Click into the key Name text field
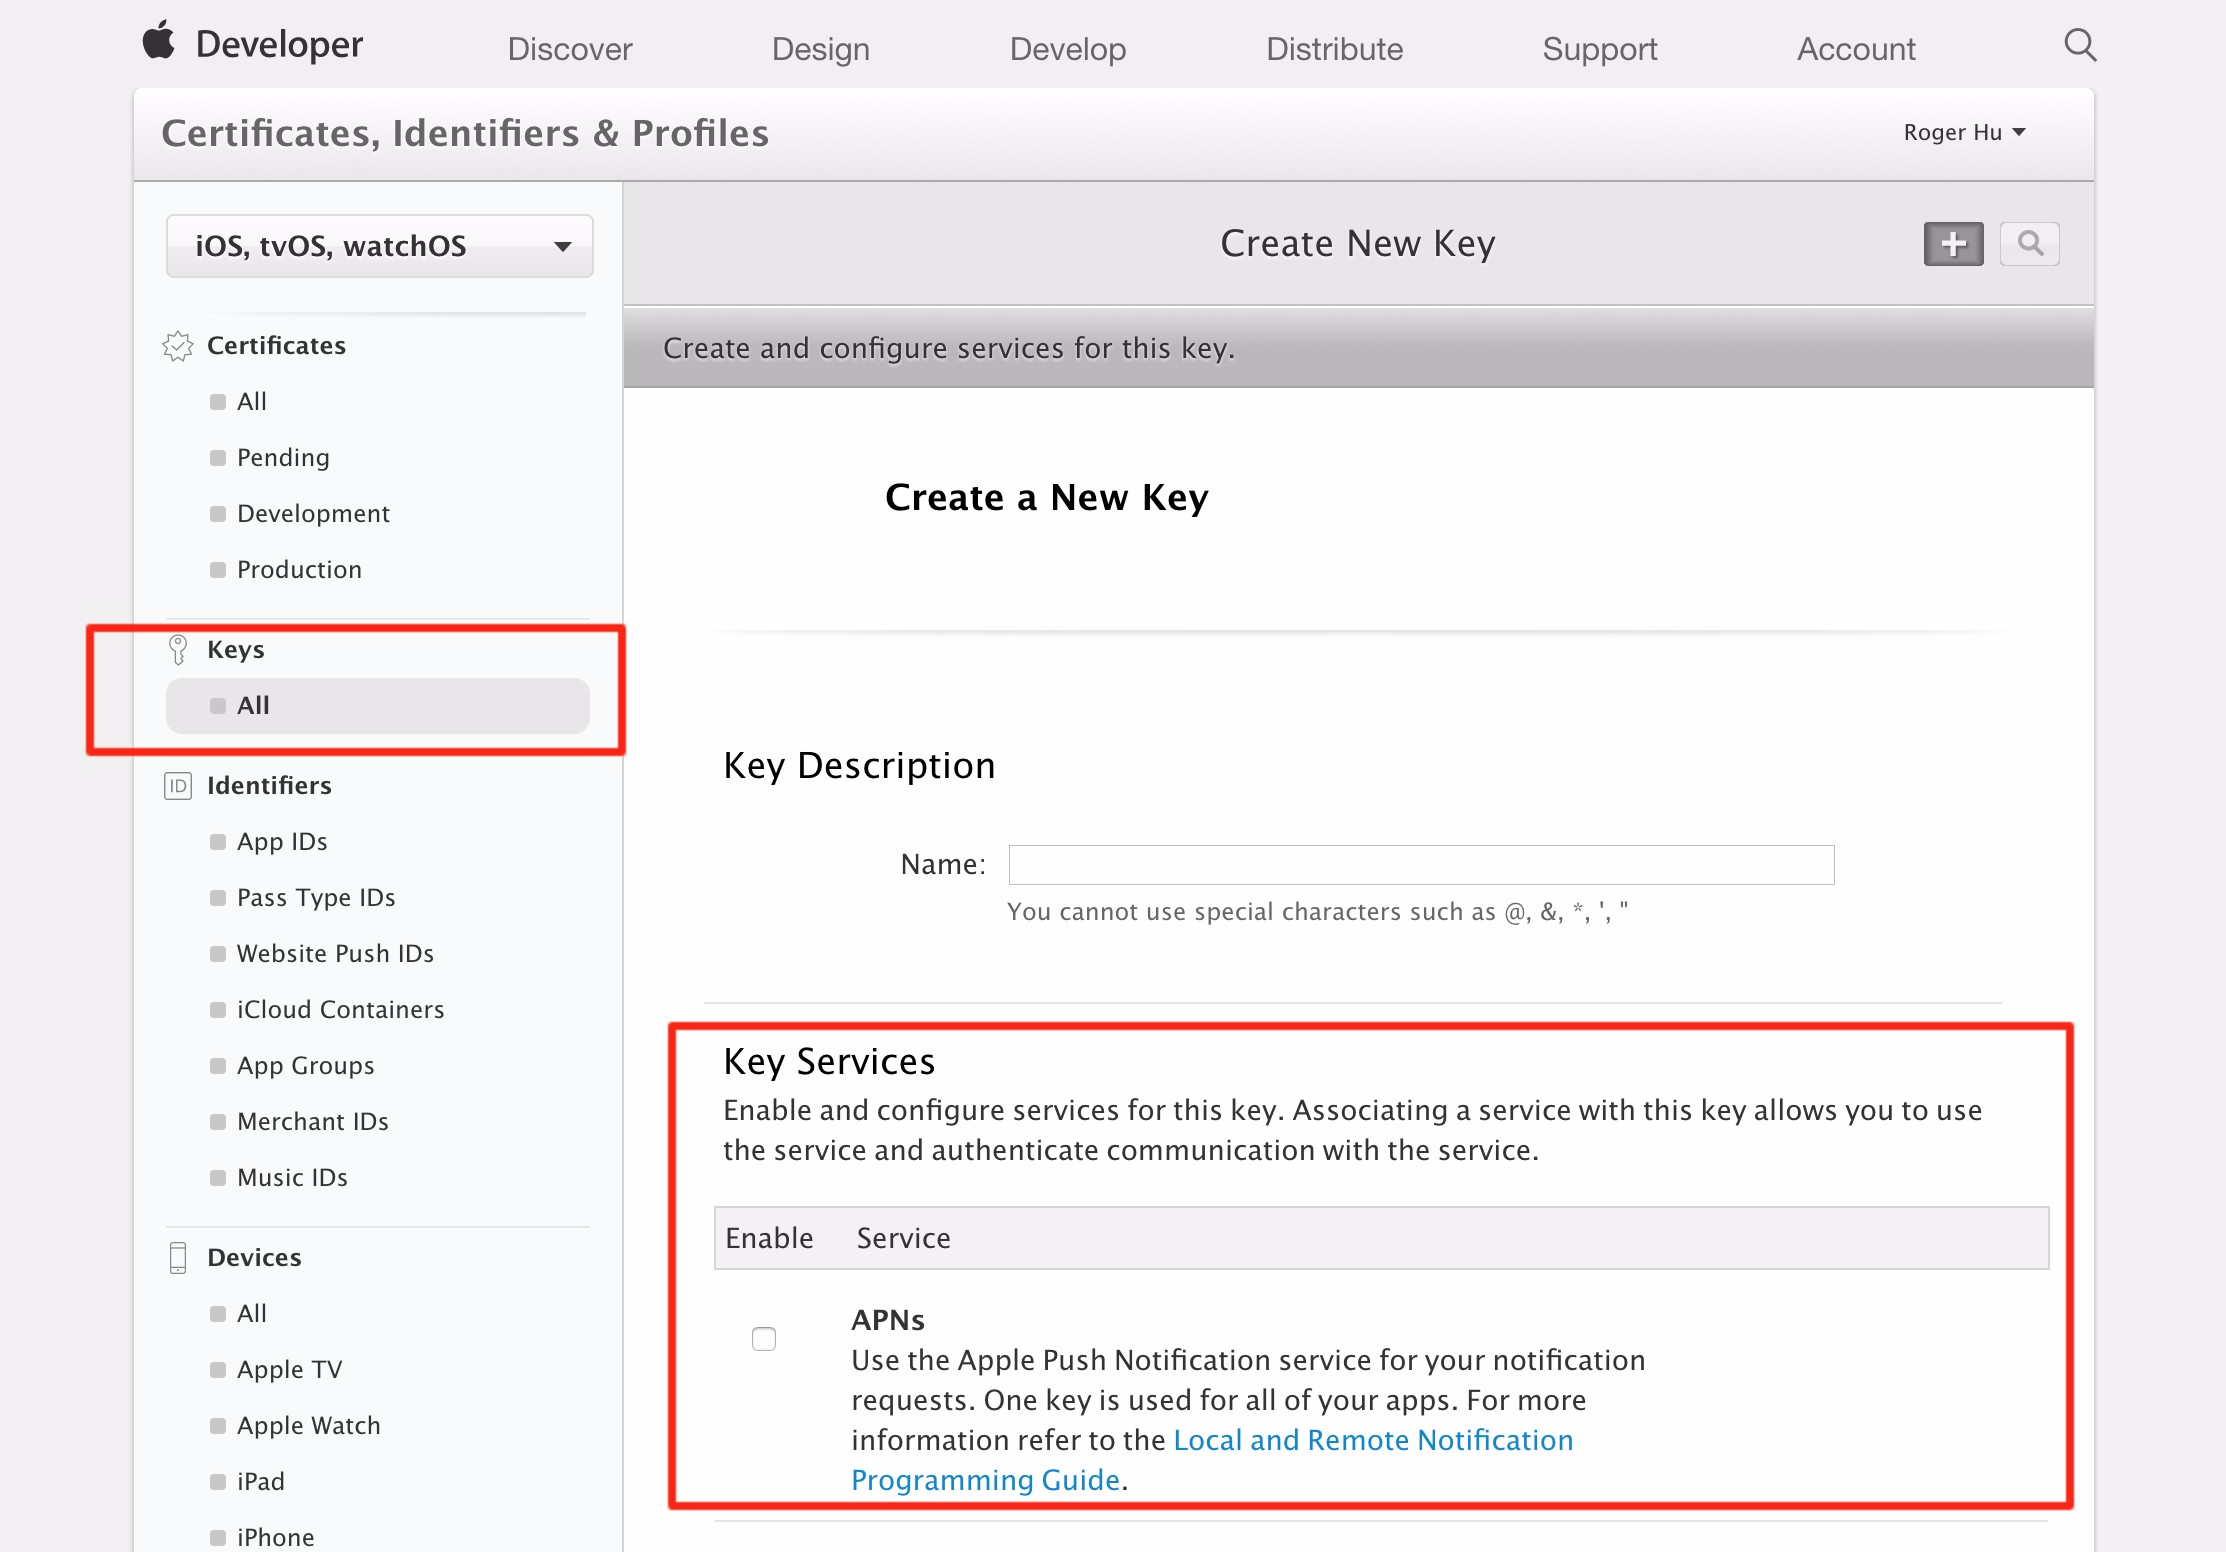This screenshot has height=1552, width=2226. coord(1421,865)
